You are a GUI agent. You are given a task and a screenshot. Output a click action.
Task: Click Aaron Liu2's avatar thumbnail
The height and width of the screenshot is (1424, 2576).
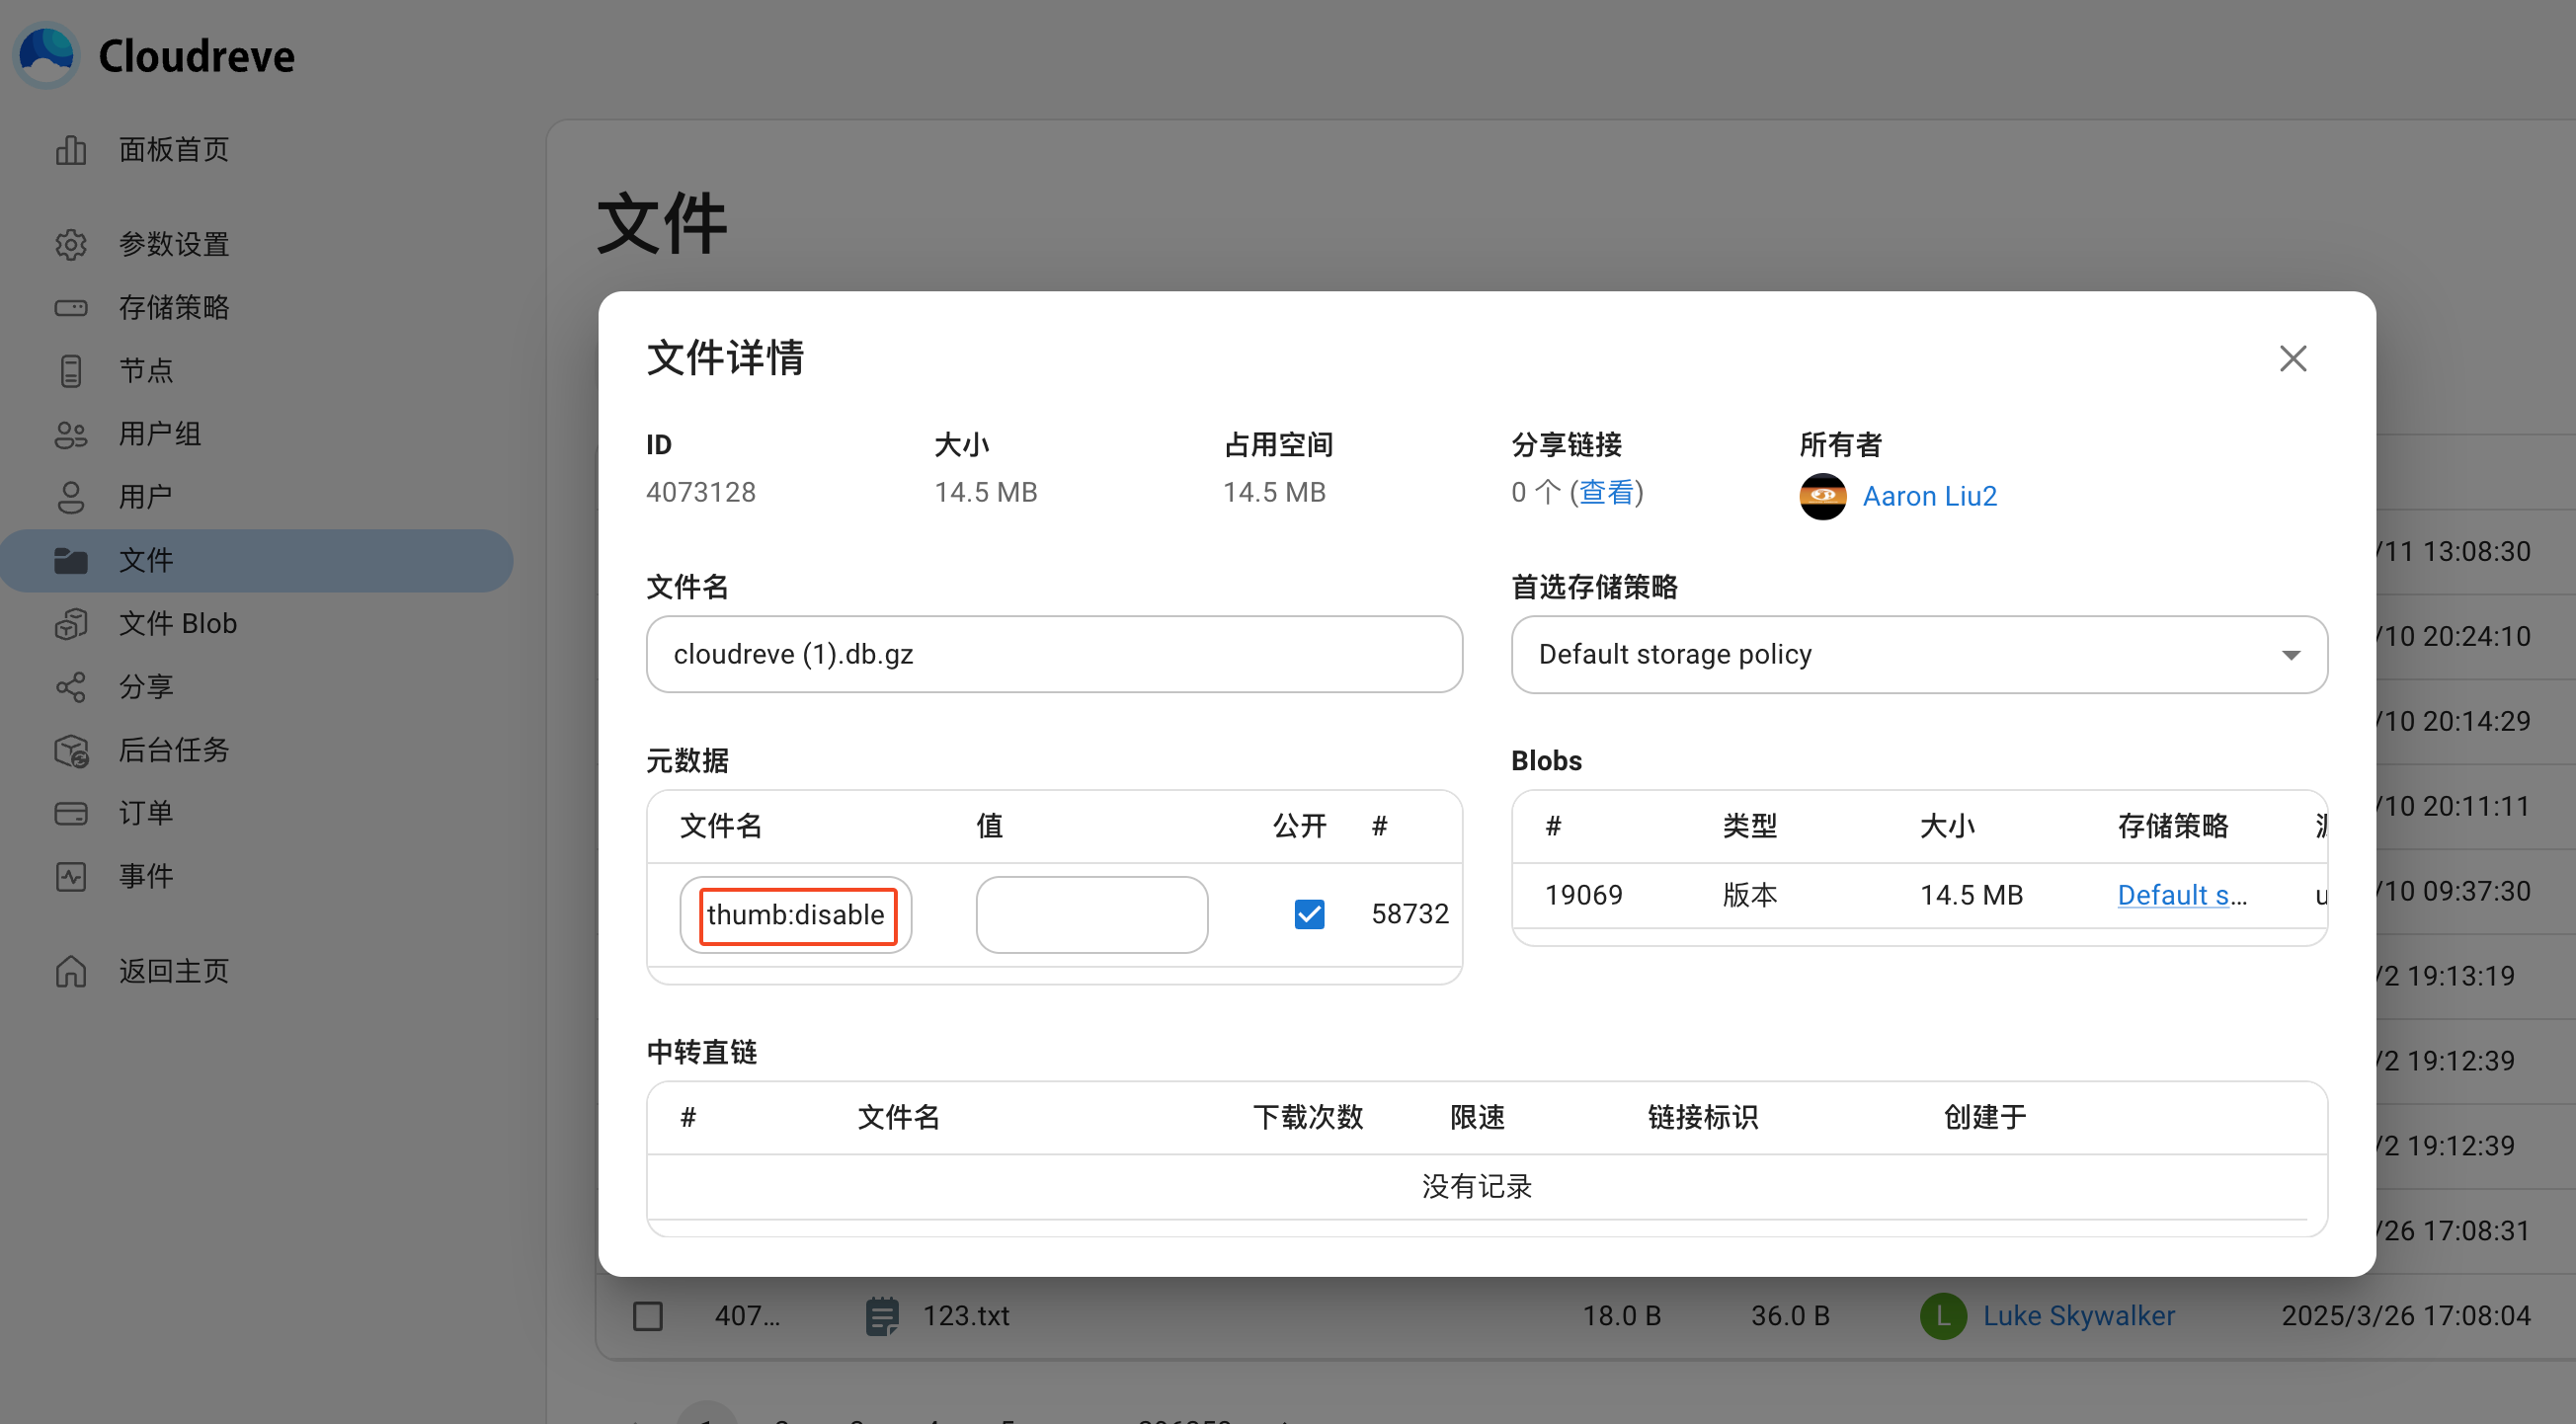point(1823,496)
